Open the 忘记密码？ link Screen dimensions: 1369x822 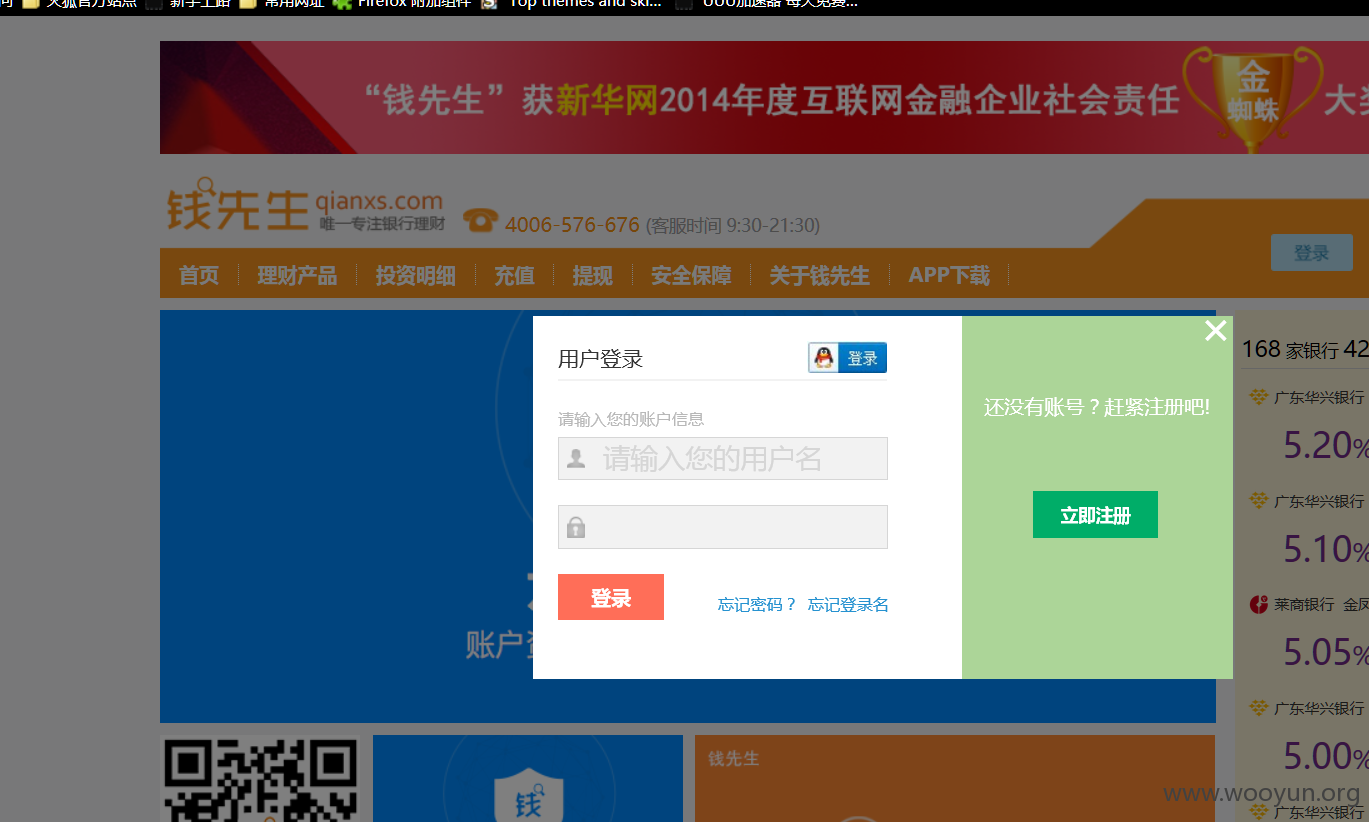click(757, 604)
